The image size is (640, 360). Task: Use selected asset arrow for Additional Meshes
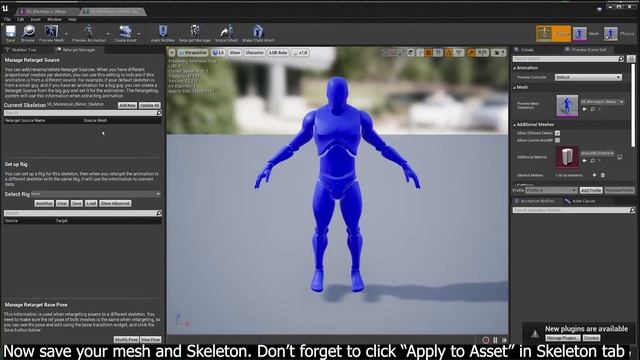pyautogui.click(x=584, y=161)
